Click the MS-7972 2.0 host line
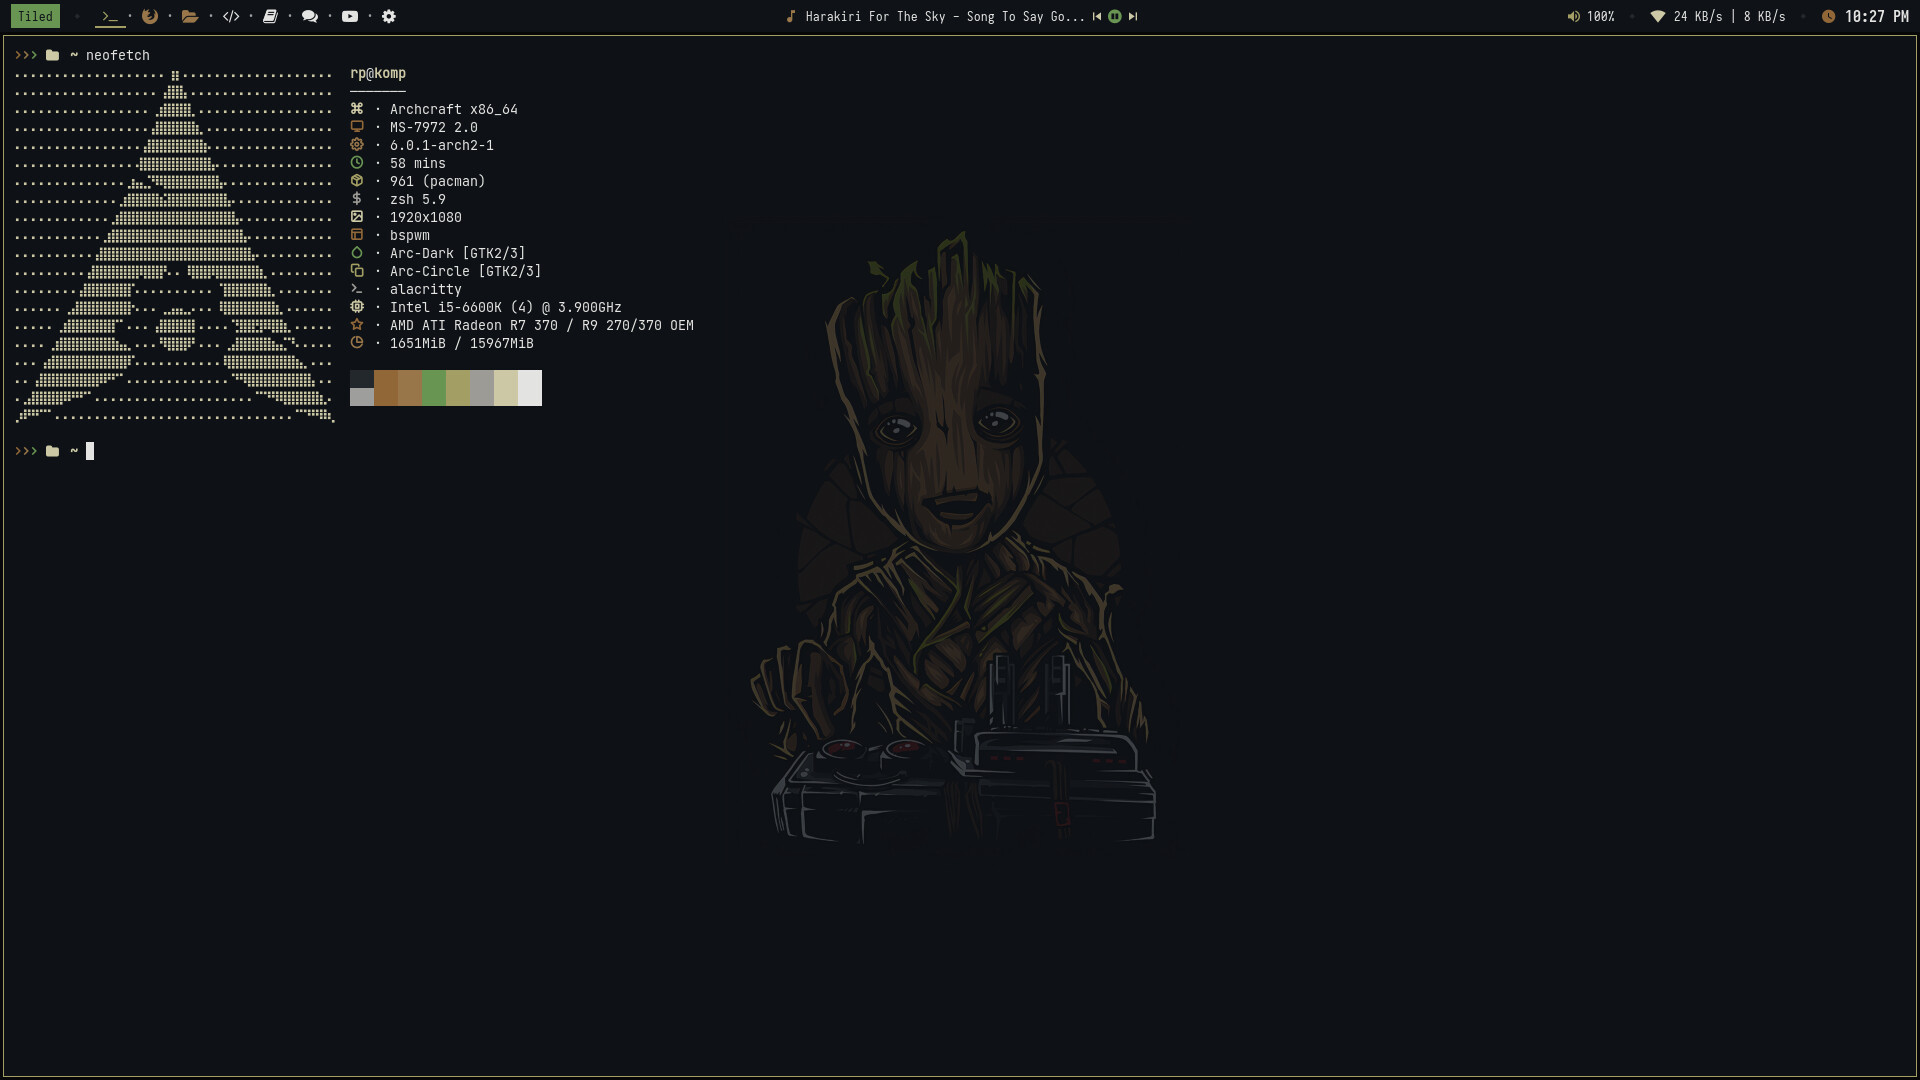The height and width of the screenshot is (1080, 1920). [434, 128]
